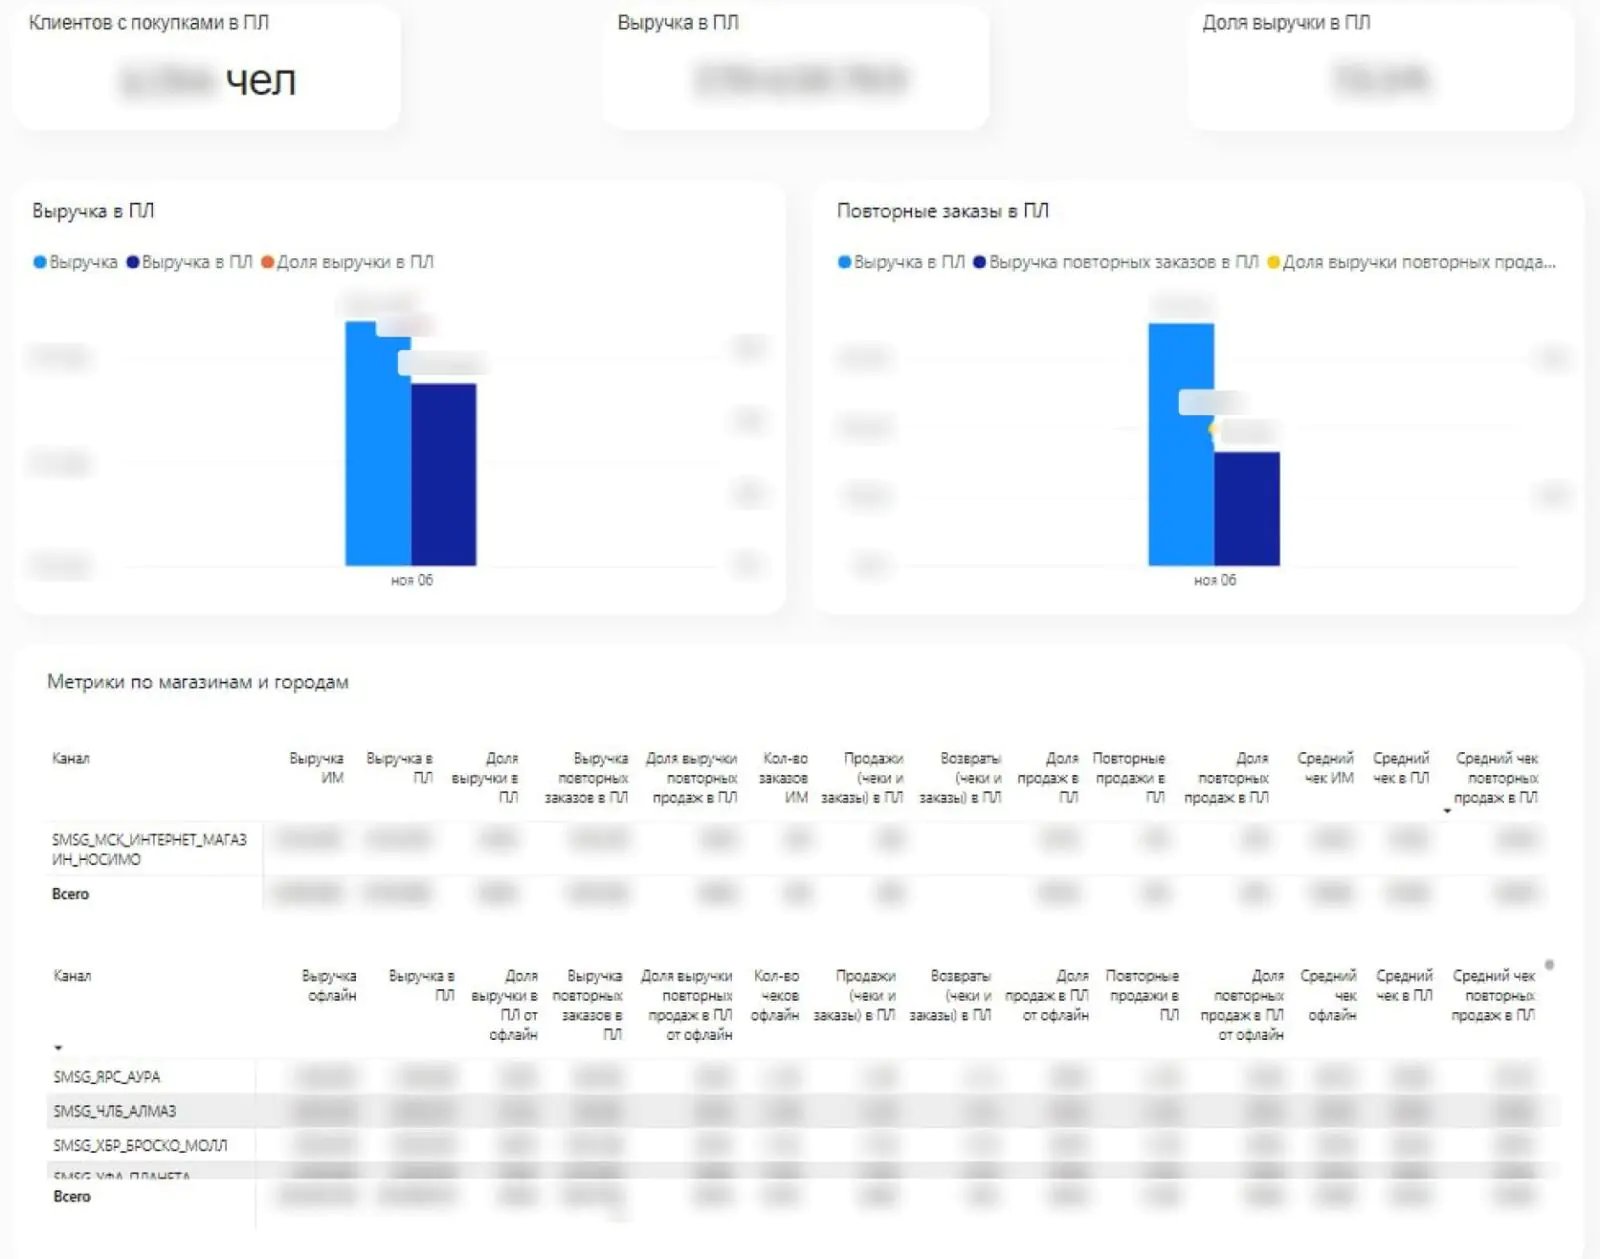Click the Метрики по магазинам и городам heading
1600x1259 pixels.
(x=198, y=682)
